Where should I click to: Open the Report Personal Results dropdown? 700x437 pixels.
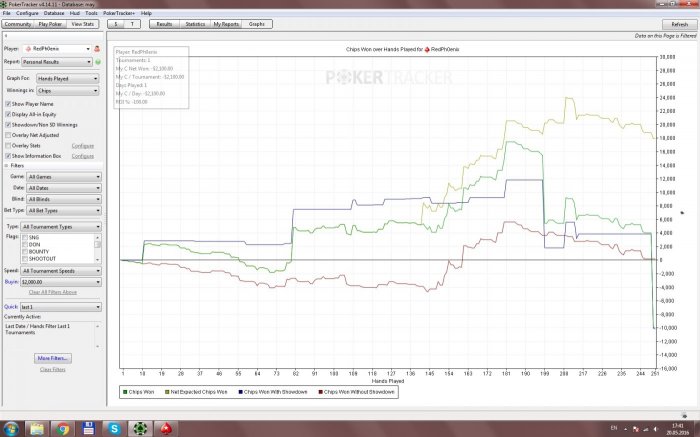57,62
